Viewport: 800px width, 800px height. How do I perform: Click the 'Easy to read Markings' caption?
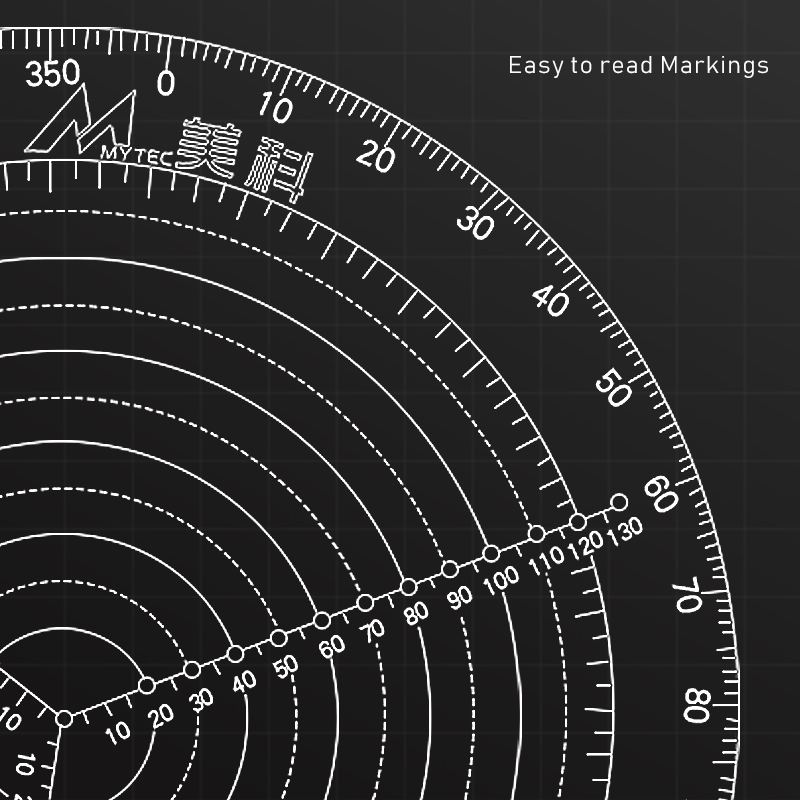tap(638, 66)
